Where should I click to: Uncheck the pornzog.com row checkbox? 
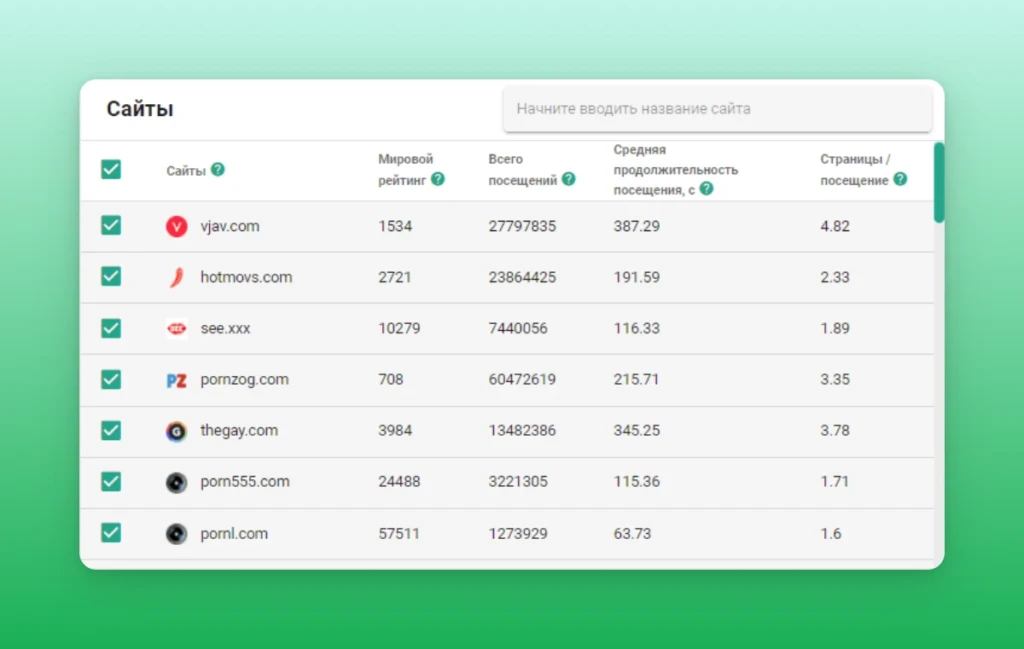point(111,379)
